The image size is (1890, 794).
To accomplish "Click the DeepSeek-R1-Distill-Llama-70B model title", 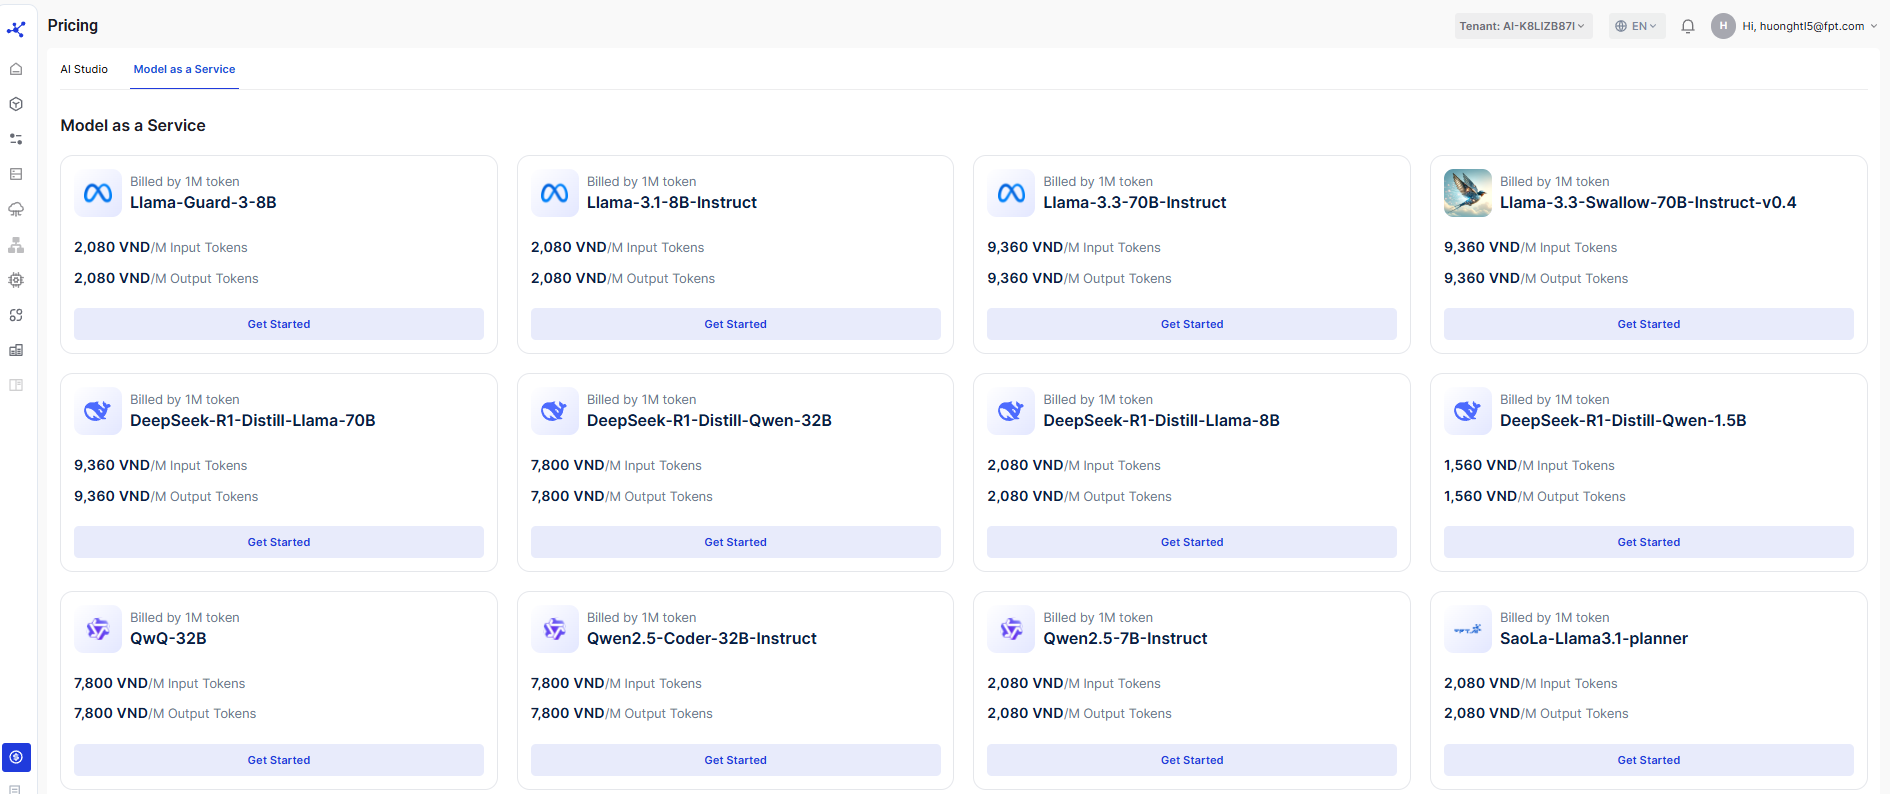I will pyautogui.click(x=253, y=420).
